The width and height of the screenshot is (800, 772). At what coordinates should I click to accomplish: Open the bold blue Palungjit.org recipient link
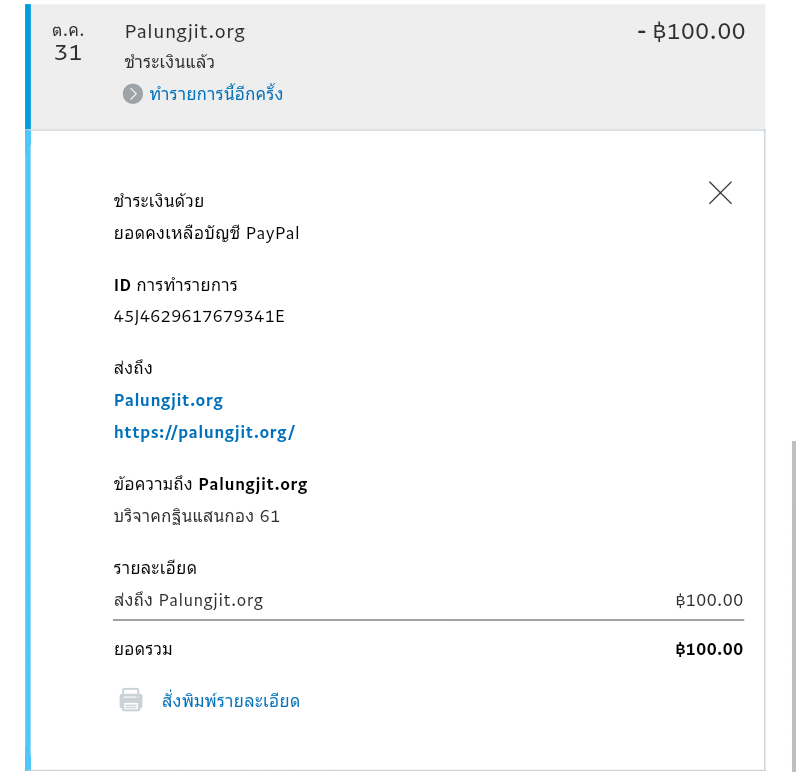pos(168,401)
